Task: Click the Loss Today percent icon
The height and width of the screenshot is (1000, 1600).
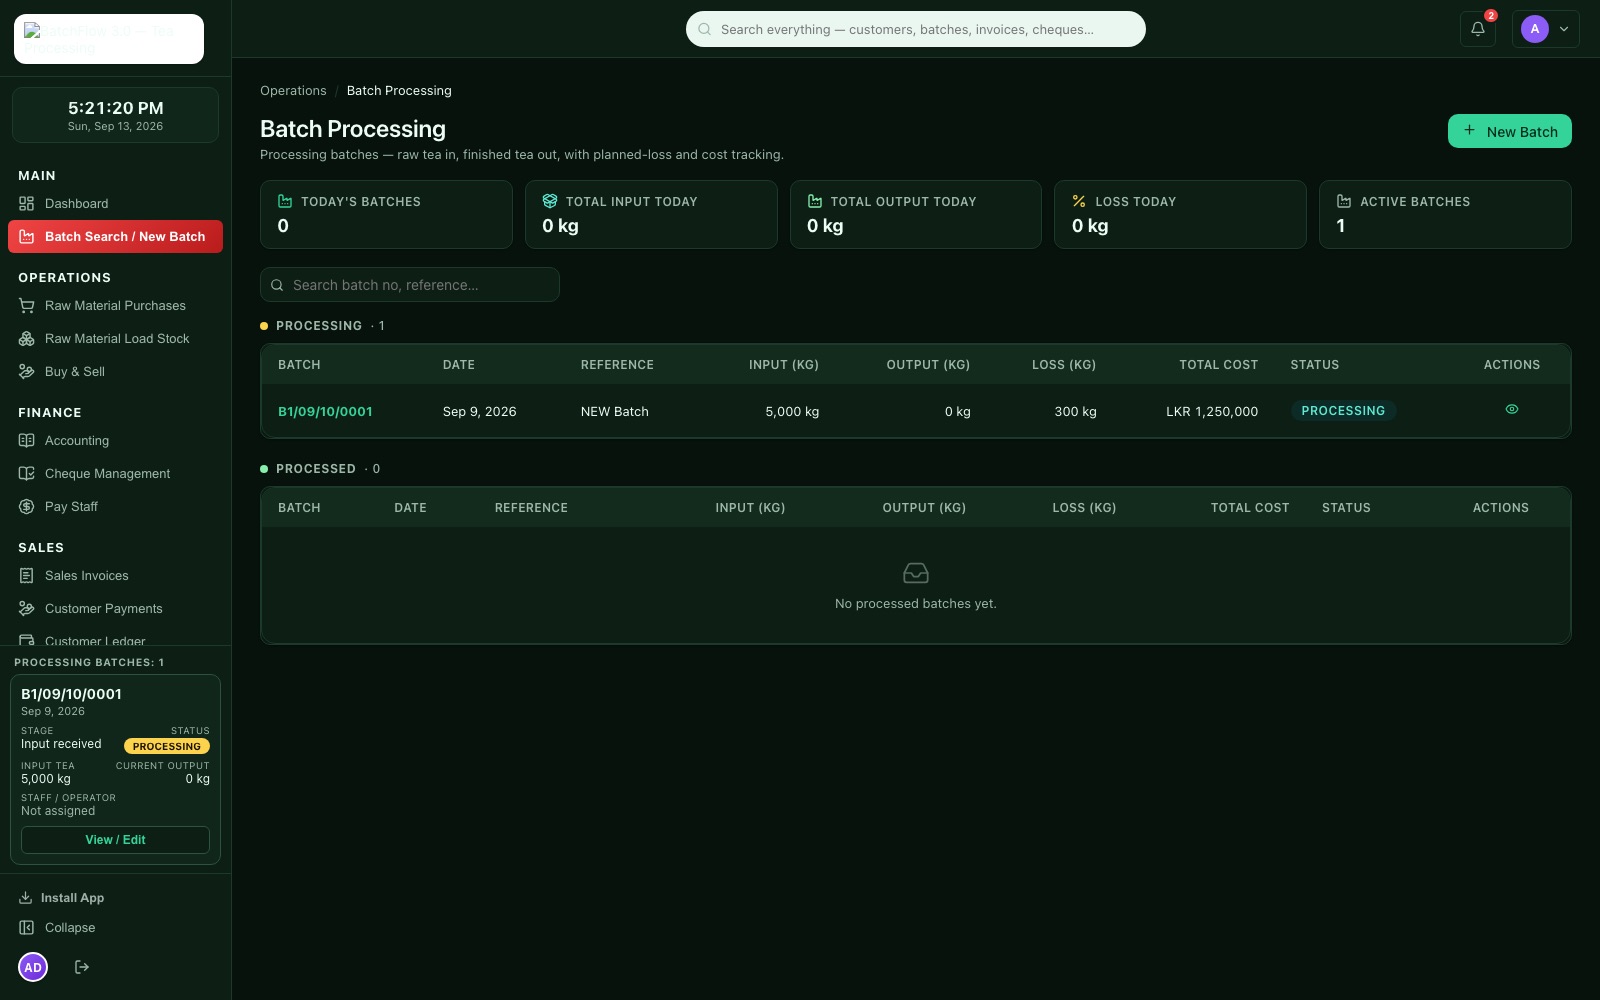Action: pyautogui.click(x=1079, y=201)
